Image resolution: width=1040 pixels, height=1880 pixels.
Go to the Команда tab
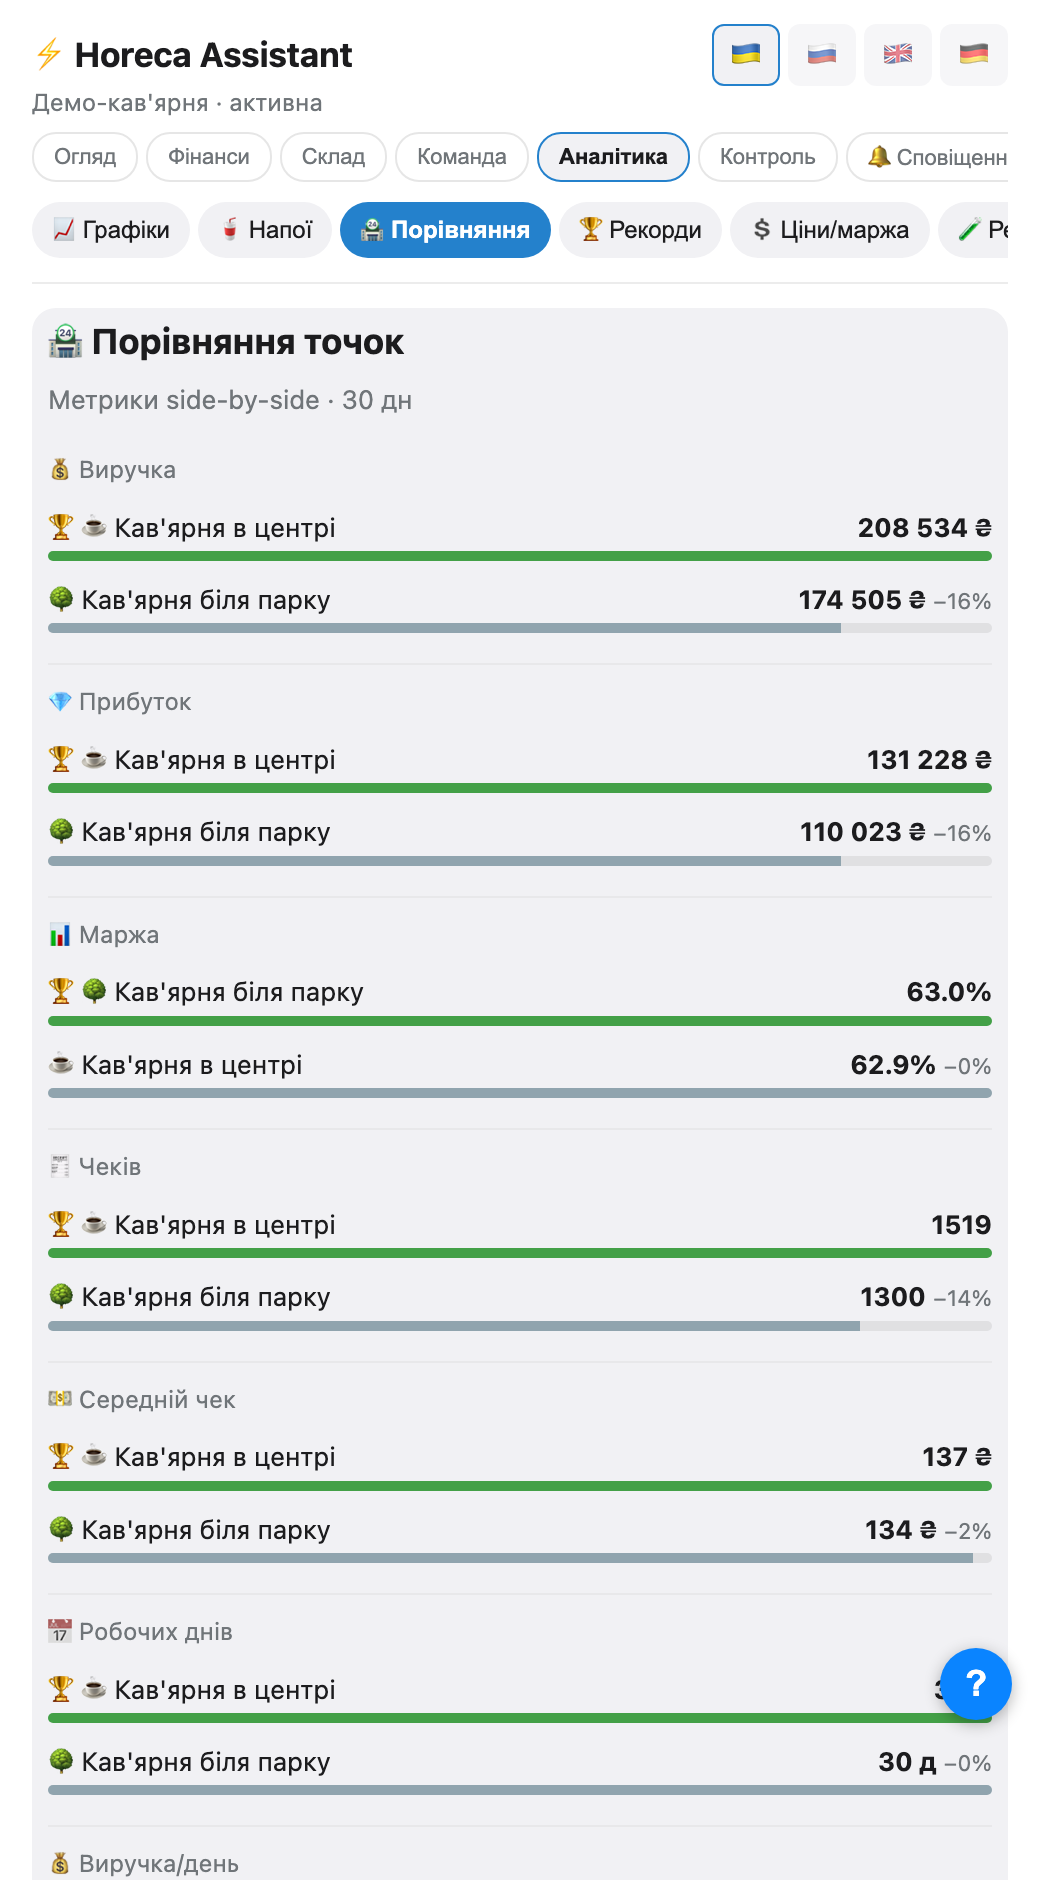tap(462, 157)
